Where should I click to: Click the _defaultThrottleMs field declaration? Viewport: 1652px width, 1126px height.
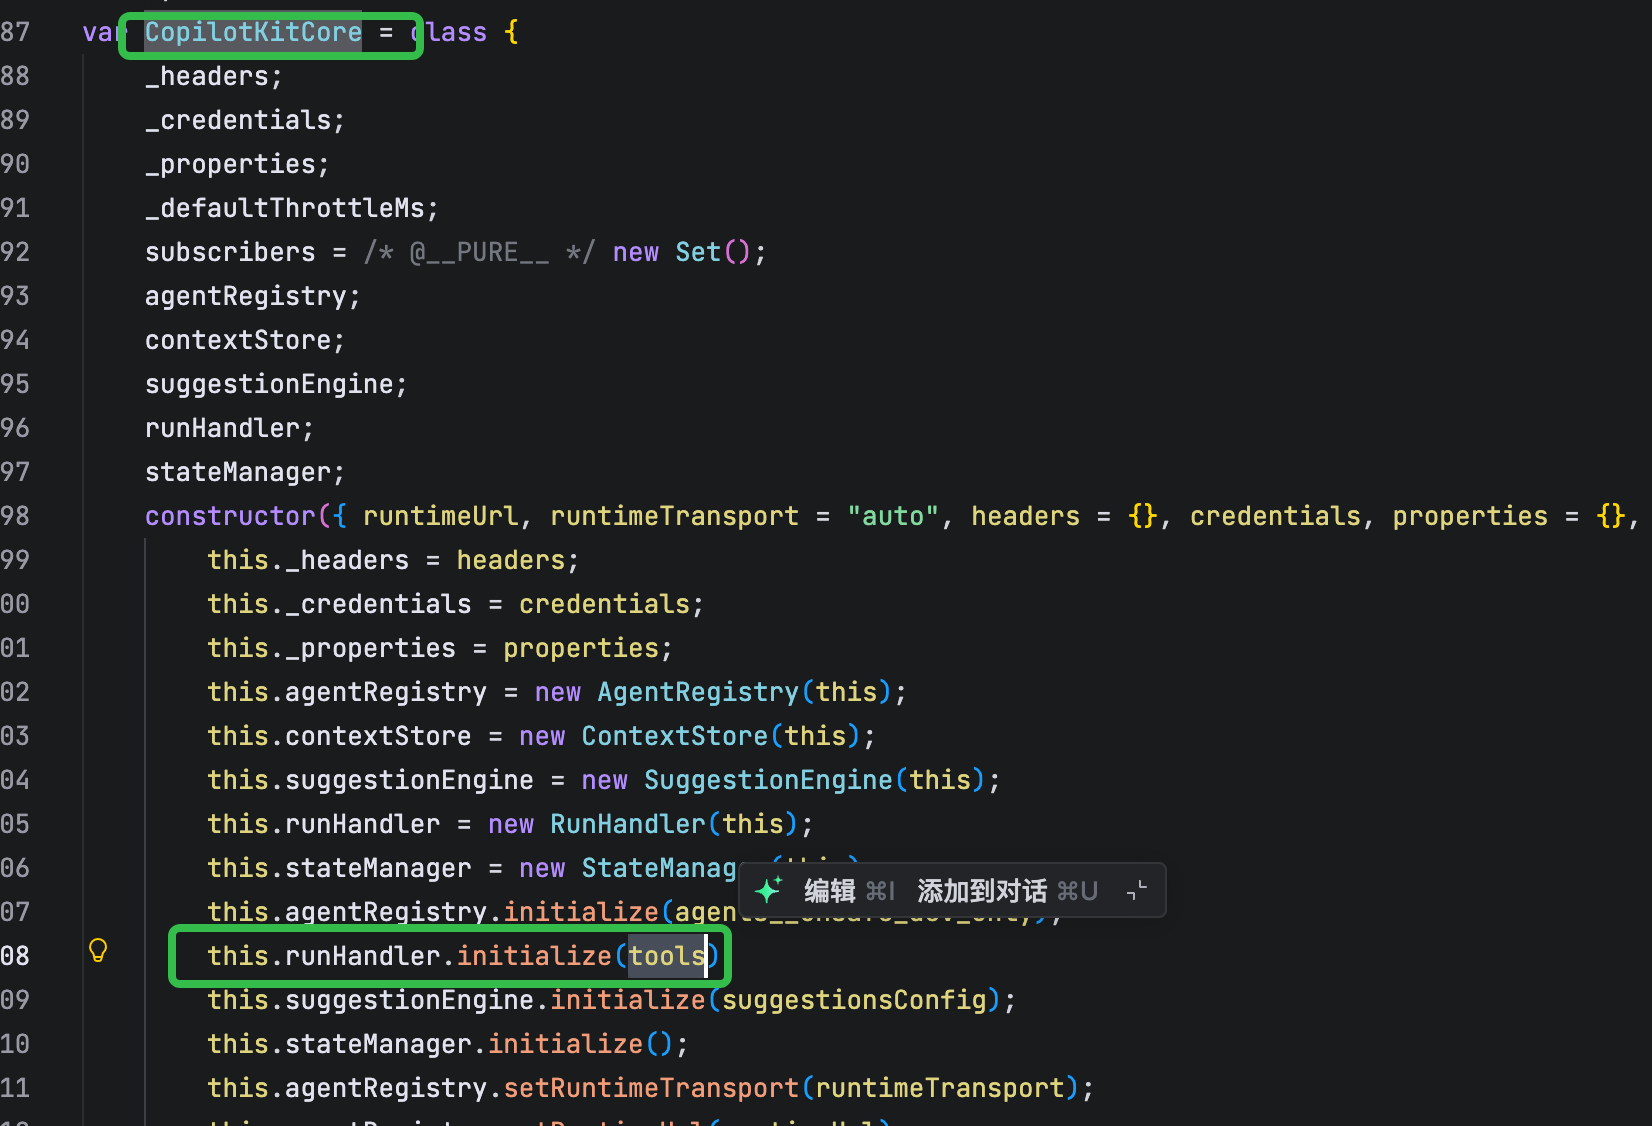292,208
